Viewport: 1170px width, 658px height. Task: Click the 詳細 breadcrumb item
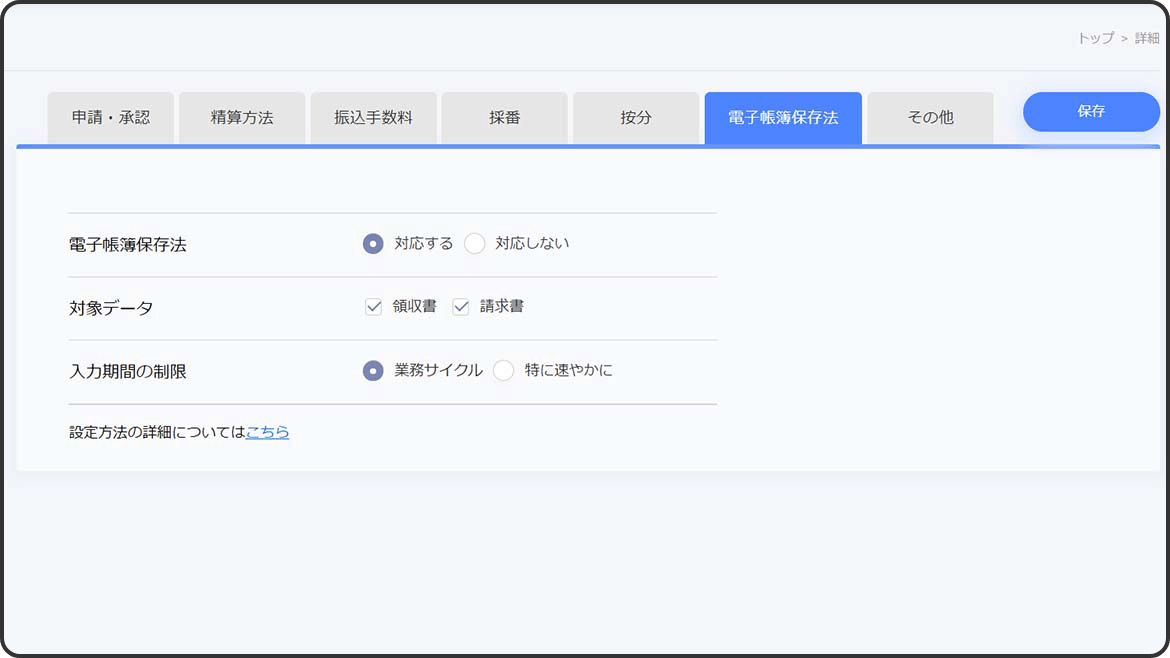pos(1146,38)
